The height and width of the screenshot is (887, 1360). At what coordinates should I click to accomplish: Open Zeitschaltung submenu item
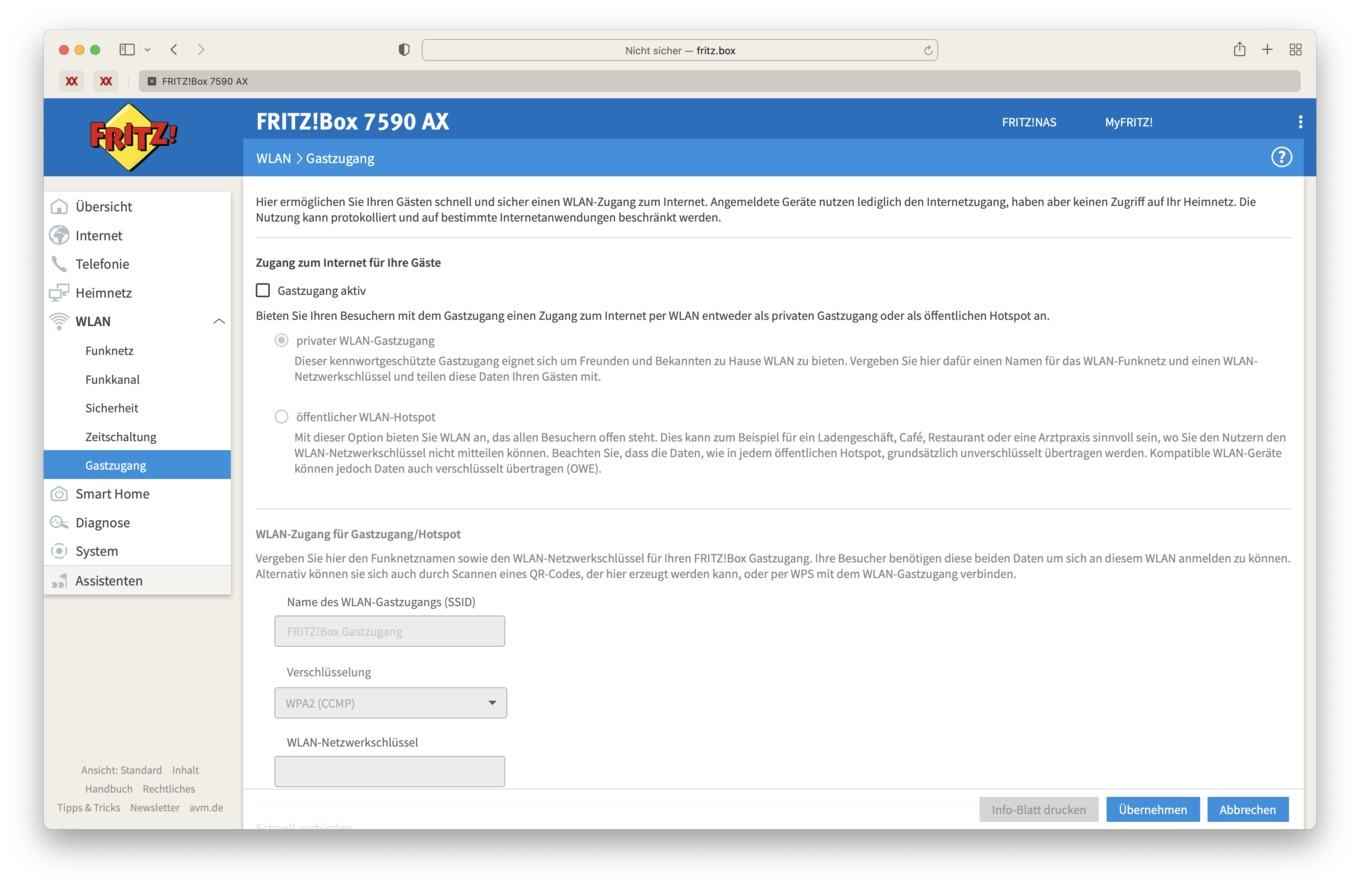121,437
